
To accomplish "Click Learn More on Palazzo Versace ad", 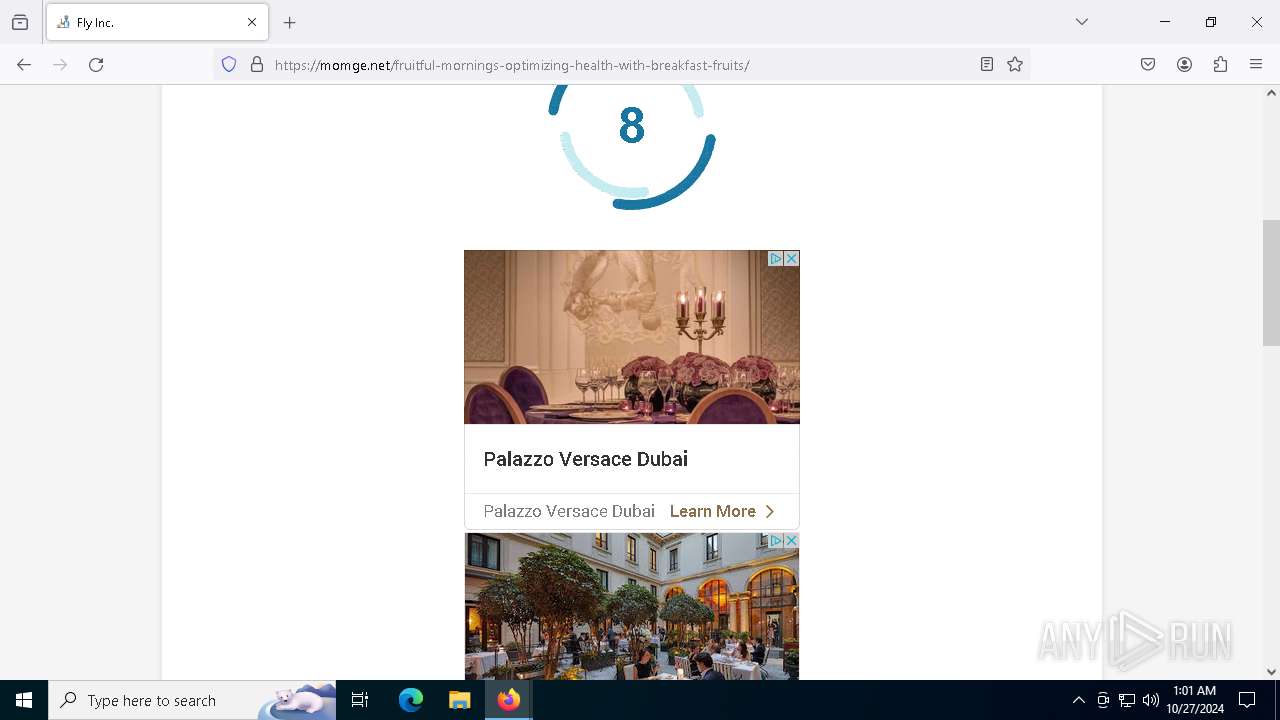I will point(712,511).
